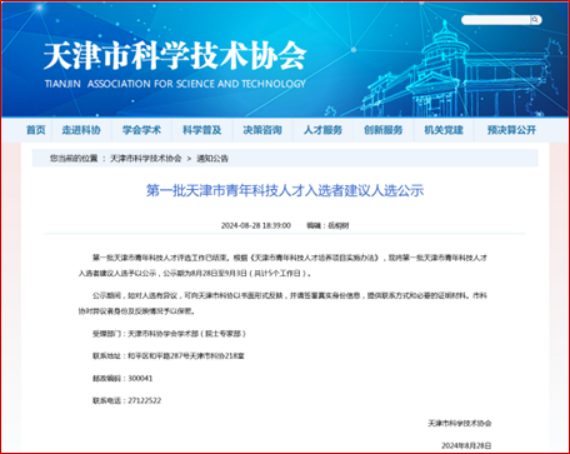
Task: Open the 走进科协 menu item
Action: point(81,130)
